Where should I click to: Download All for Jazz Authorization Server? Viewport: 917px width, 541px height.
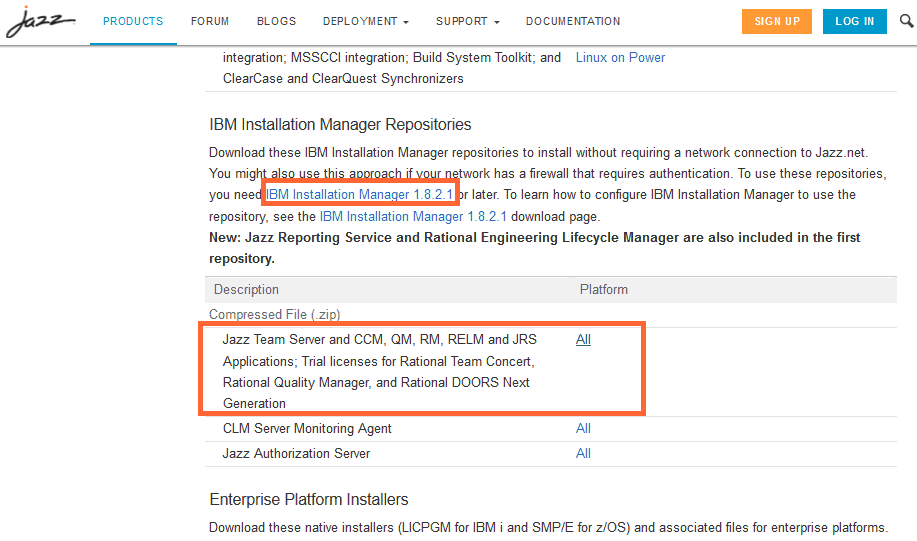point(583,453)
